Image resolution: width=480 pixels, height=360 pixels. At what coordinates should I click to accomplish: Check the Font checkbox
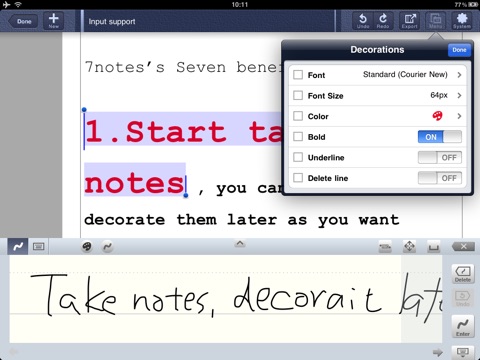[x=298, y=75]
